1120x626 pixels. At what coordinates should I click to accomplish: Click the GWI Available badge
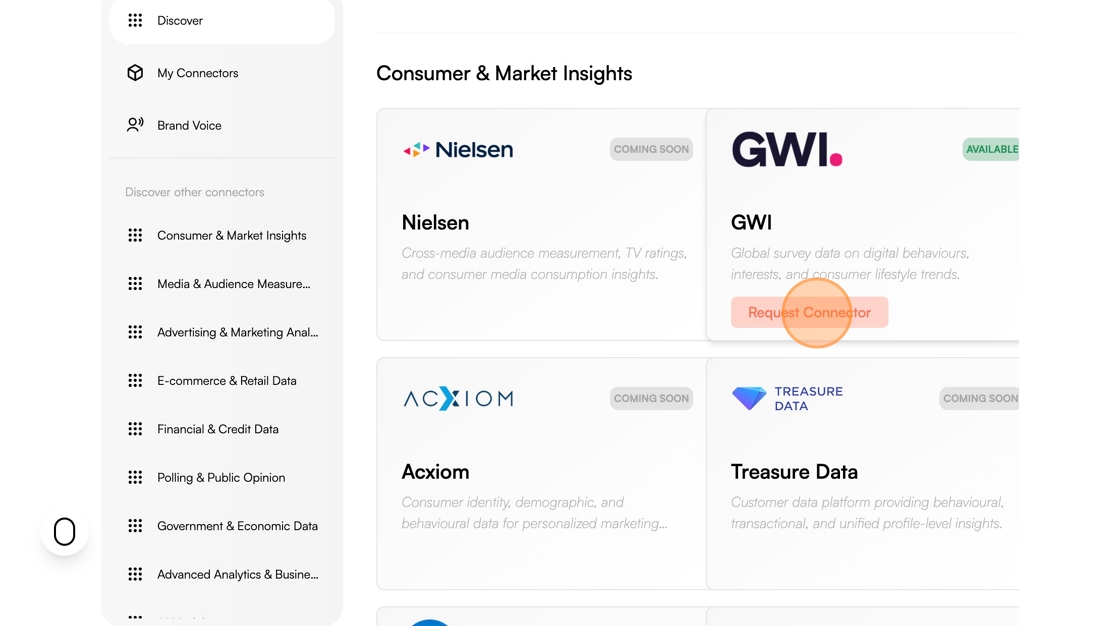pos(991,149)
